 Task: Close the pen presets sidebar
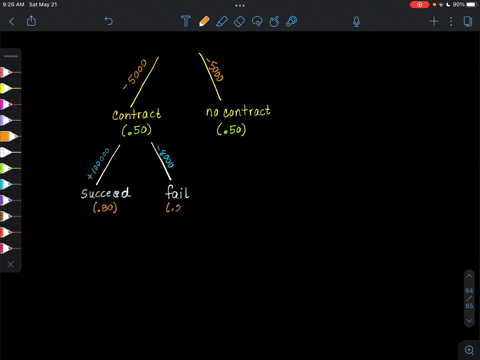tap(11, 264)
